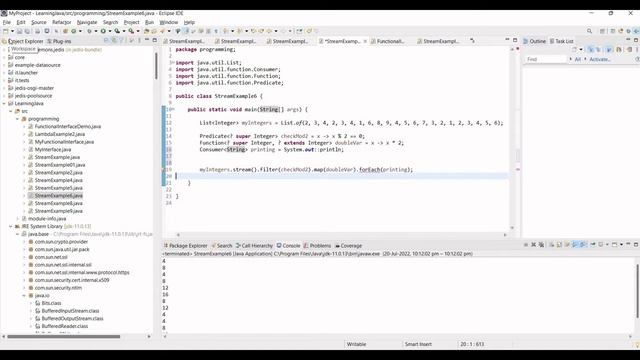Collapse the JRE System Library node
The width and height of the screenshot is (640, 360).
click(x=11, y=227)
